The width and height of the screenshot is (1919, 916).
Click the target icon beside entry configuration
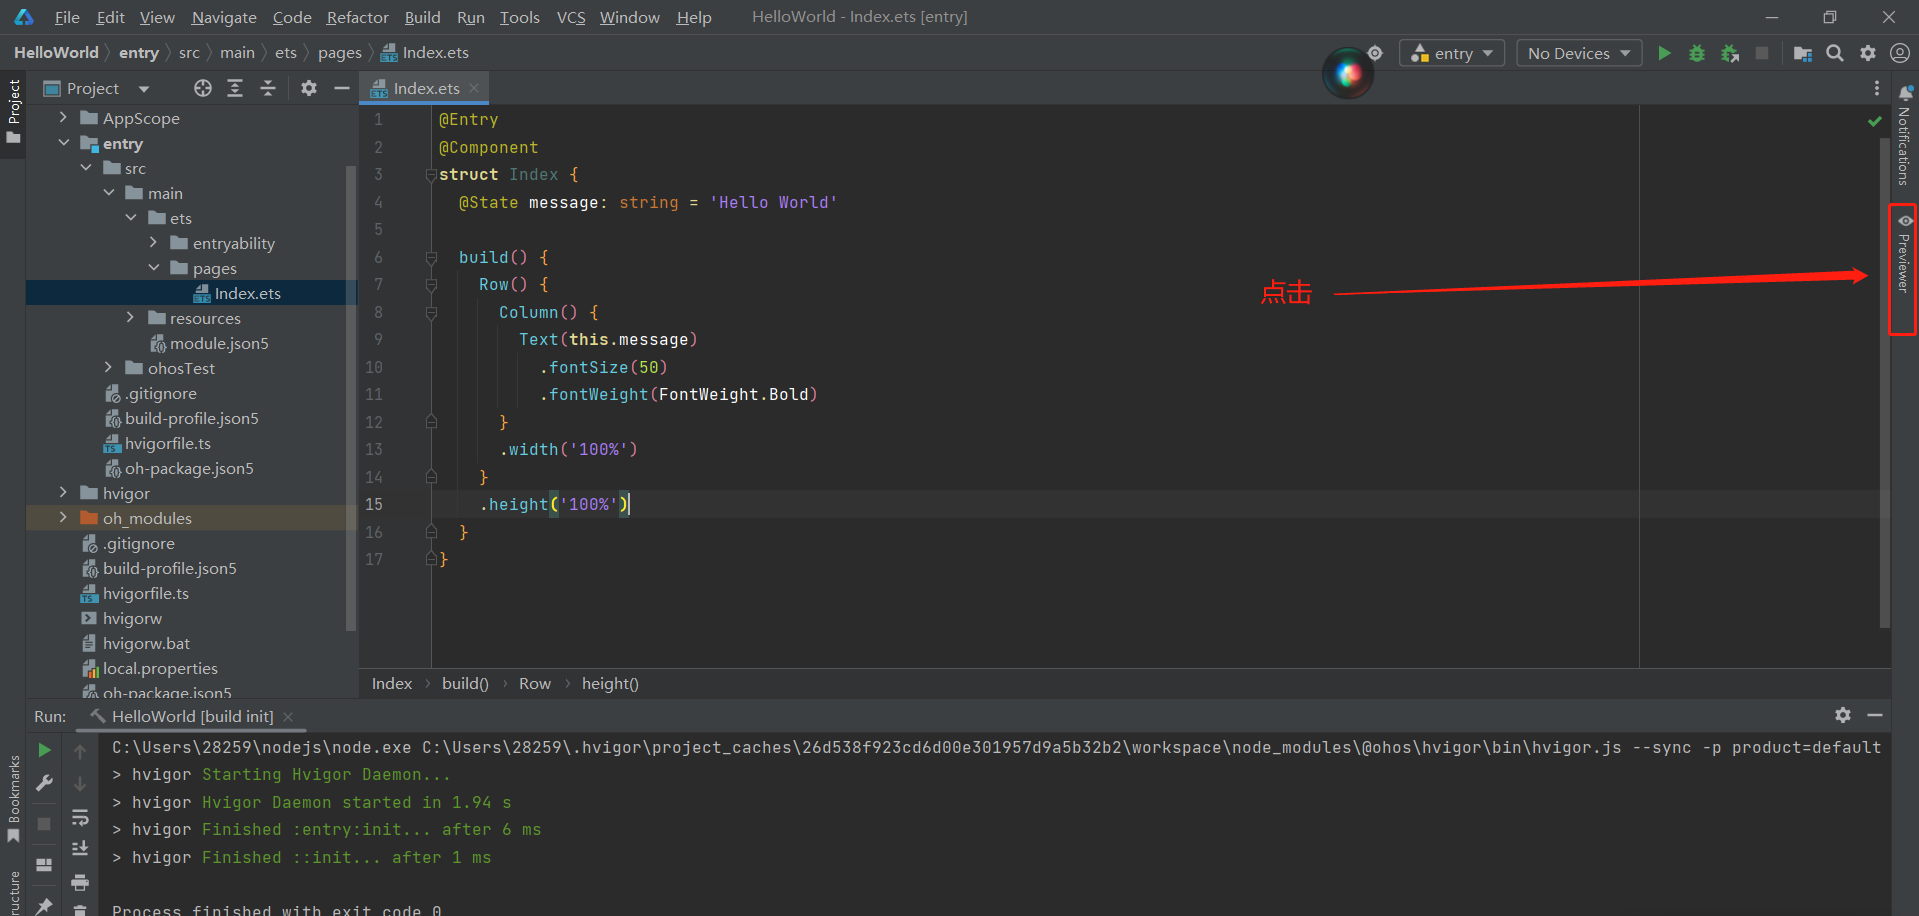(1376, 53)
